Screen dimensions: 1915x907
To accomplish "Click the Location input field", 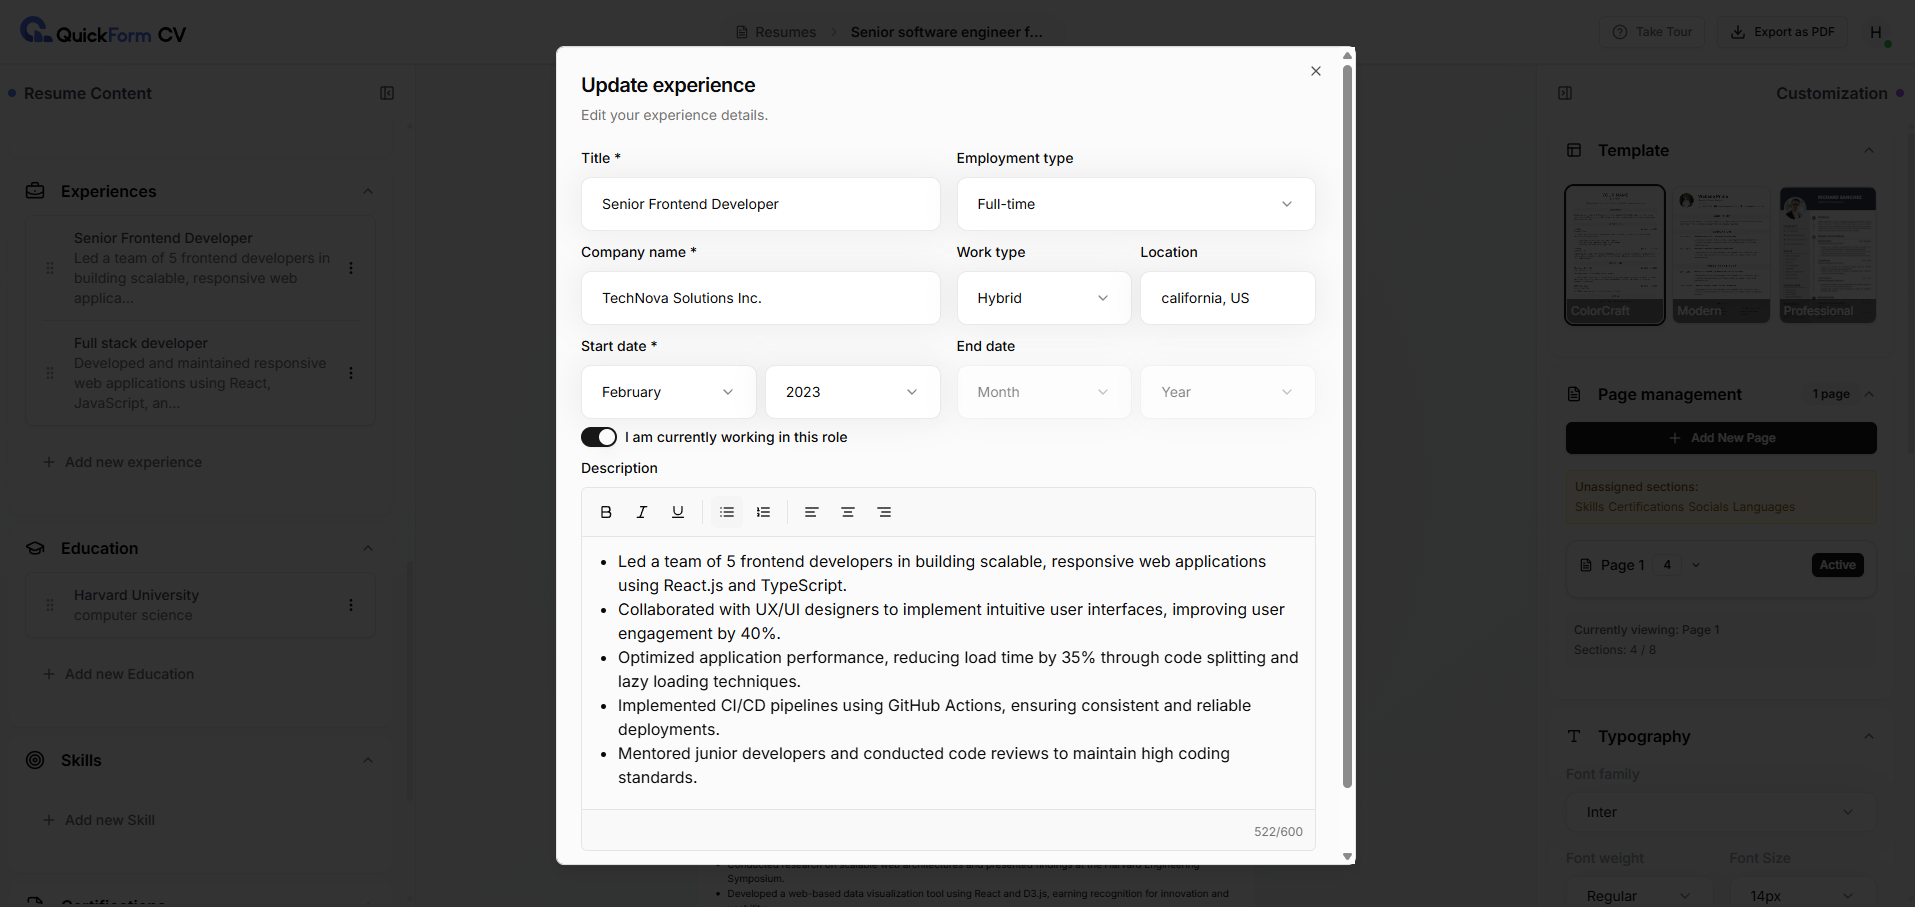I will point(1228,298).
